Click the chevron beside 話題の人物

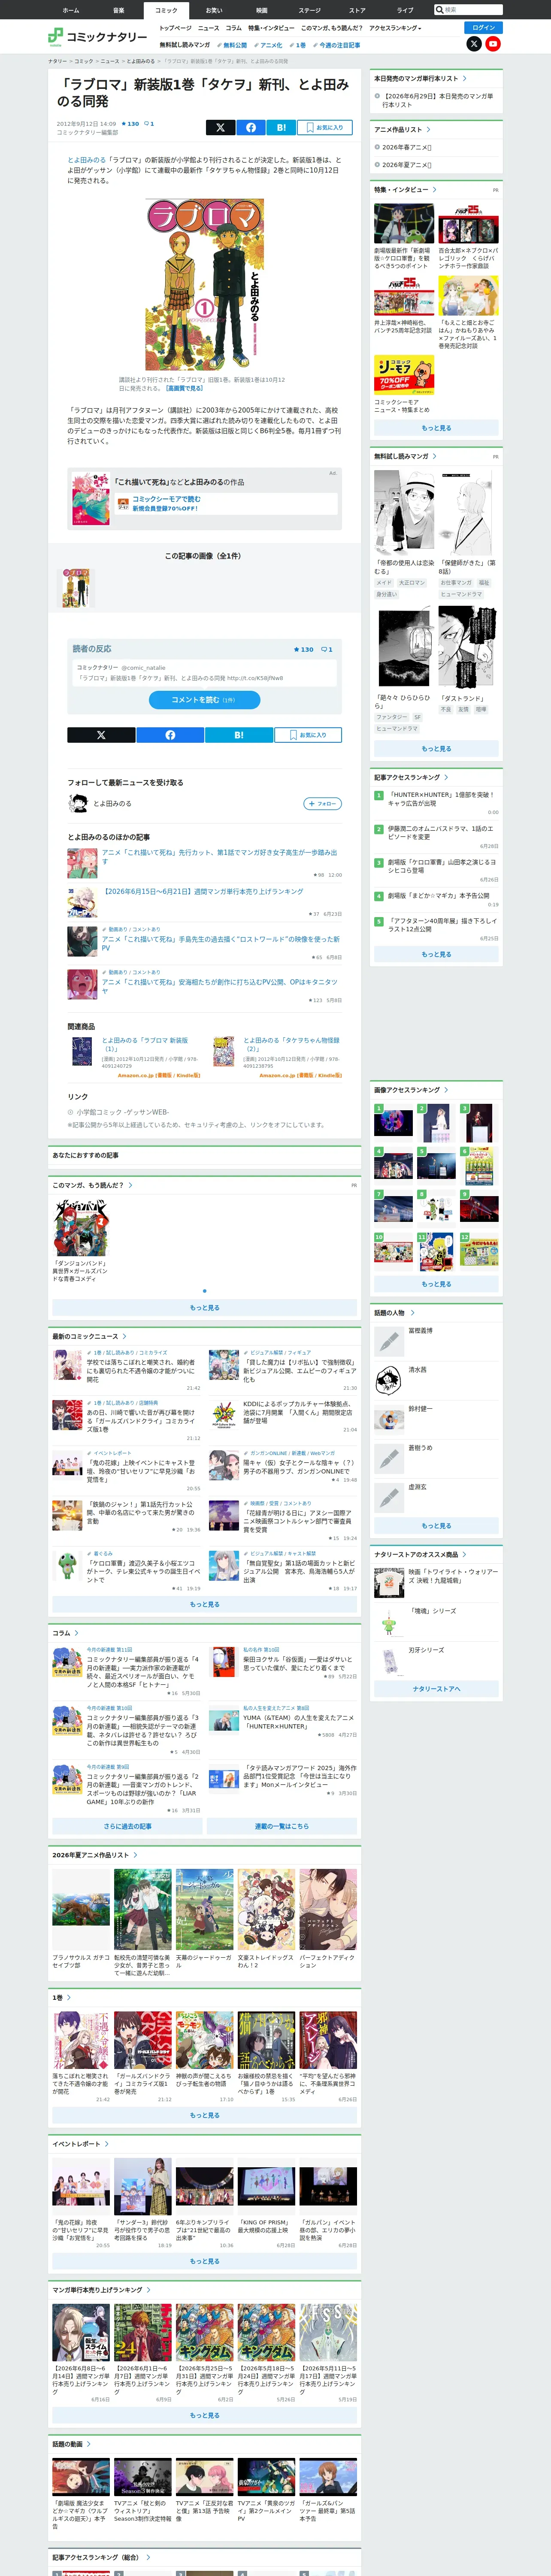[412, 1313]
